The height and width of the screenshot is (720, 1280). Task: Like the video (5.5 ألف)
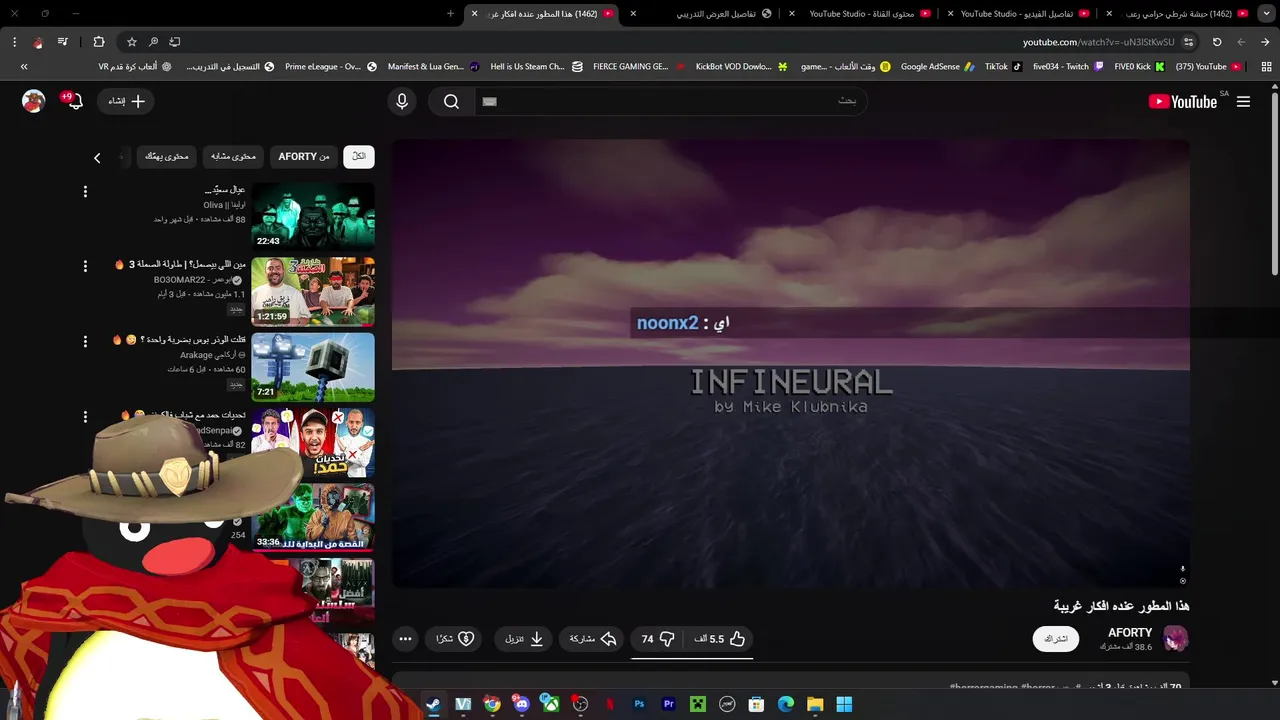(x=720, y=639)
